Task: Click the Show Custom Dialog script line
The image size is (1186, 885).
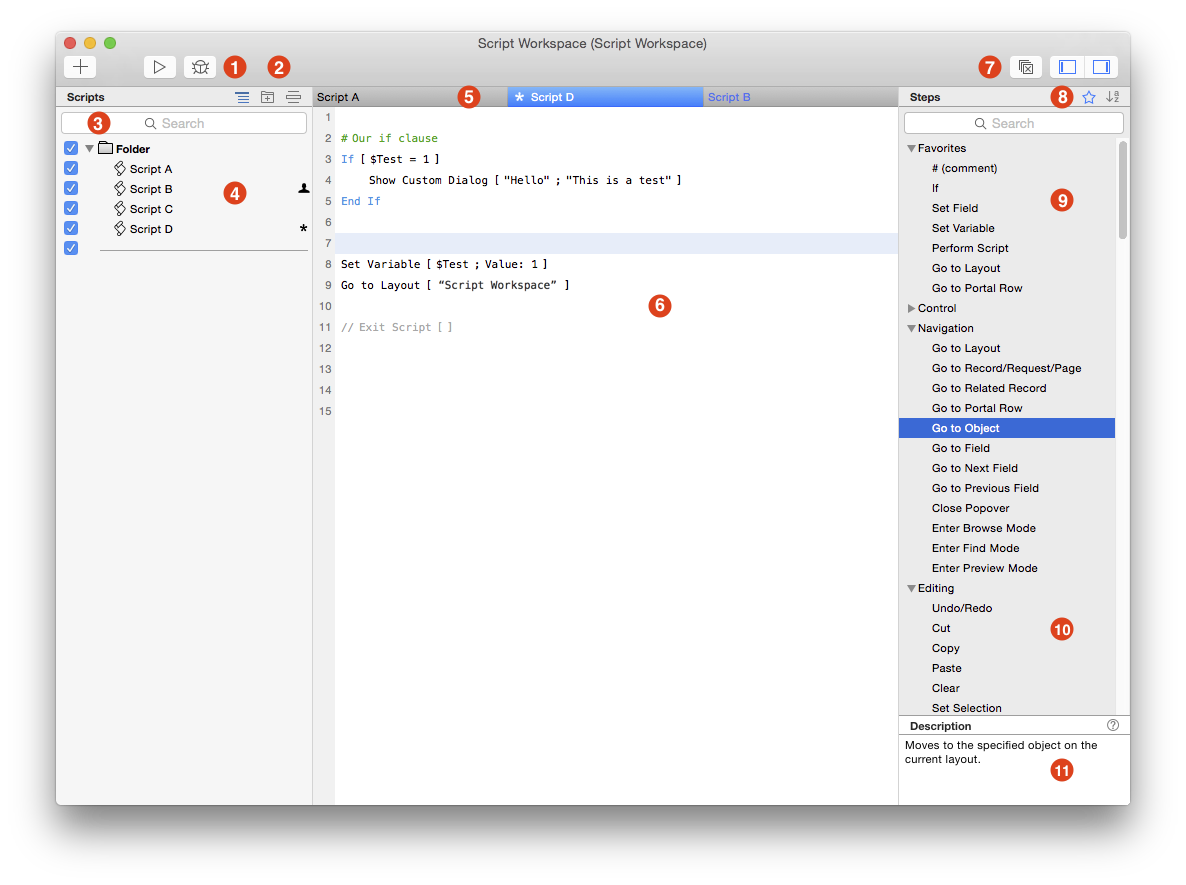Action: [x=525, y=180]
